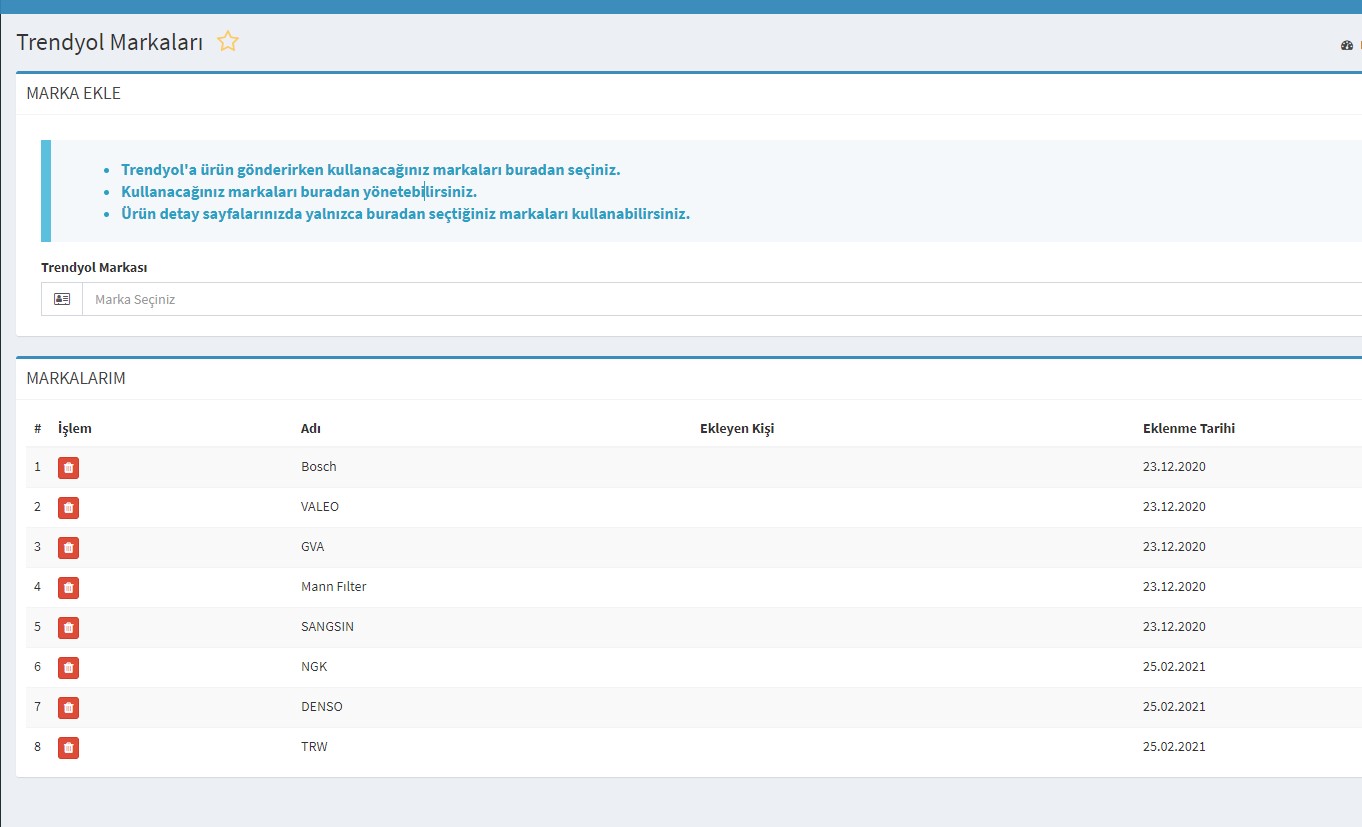Click the favorite star next to Trendyol Markaları
The height and width of the screenshot is (827, 1362).
click(x=228, y=42)
